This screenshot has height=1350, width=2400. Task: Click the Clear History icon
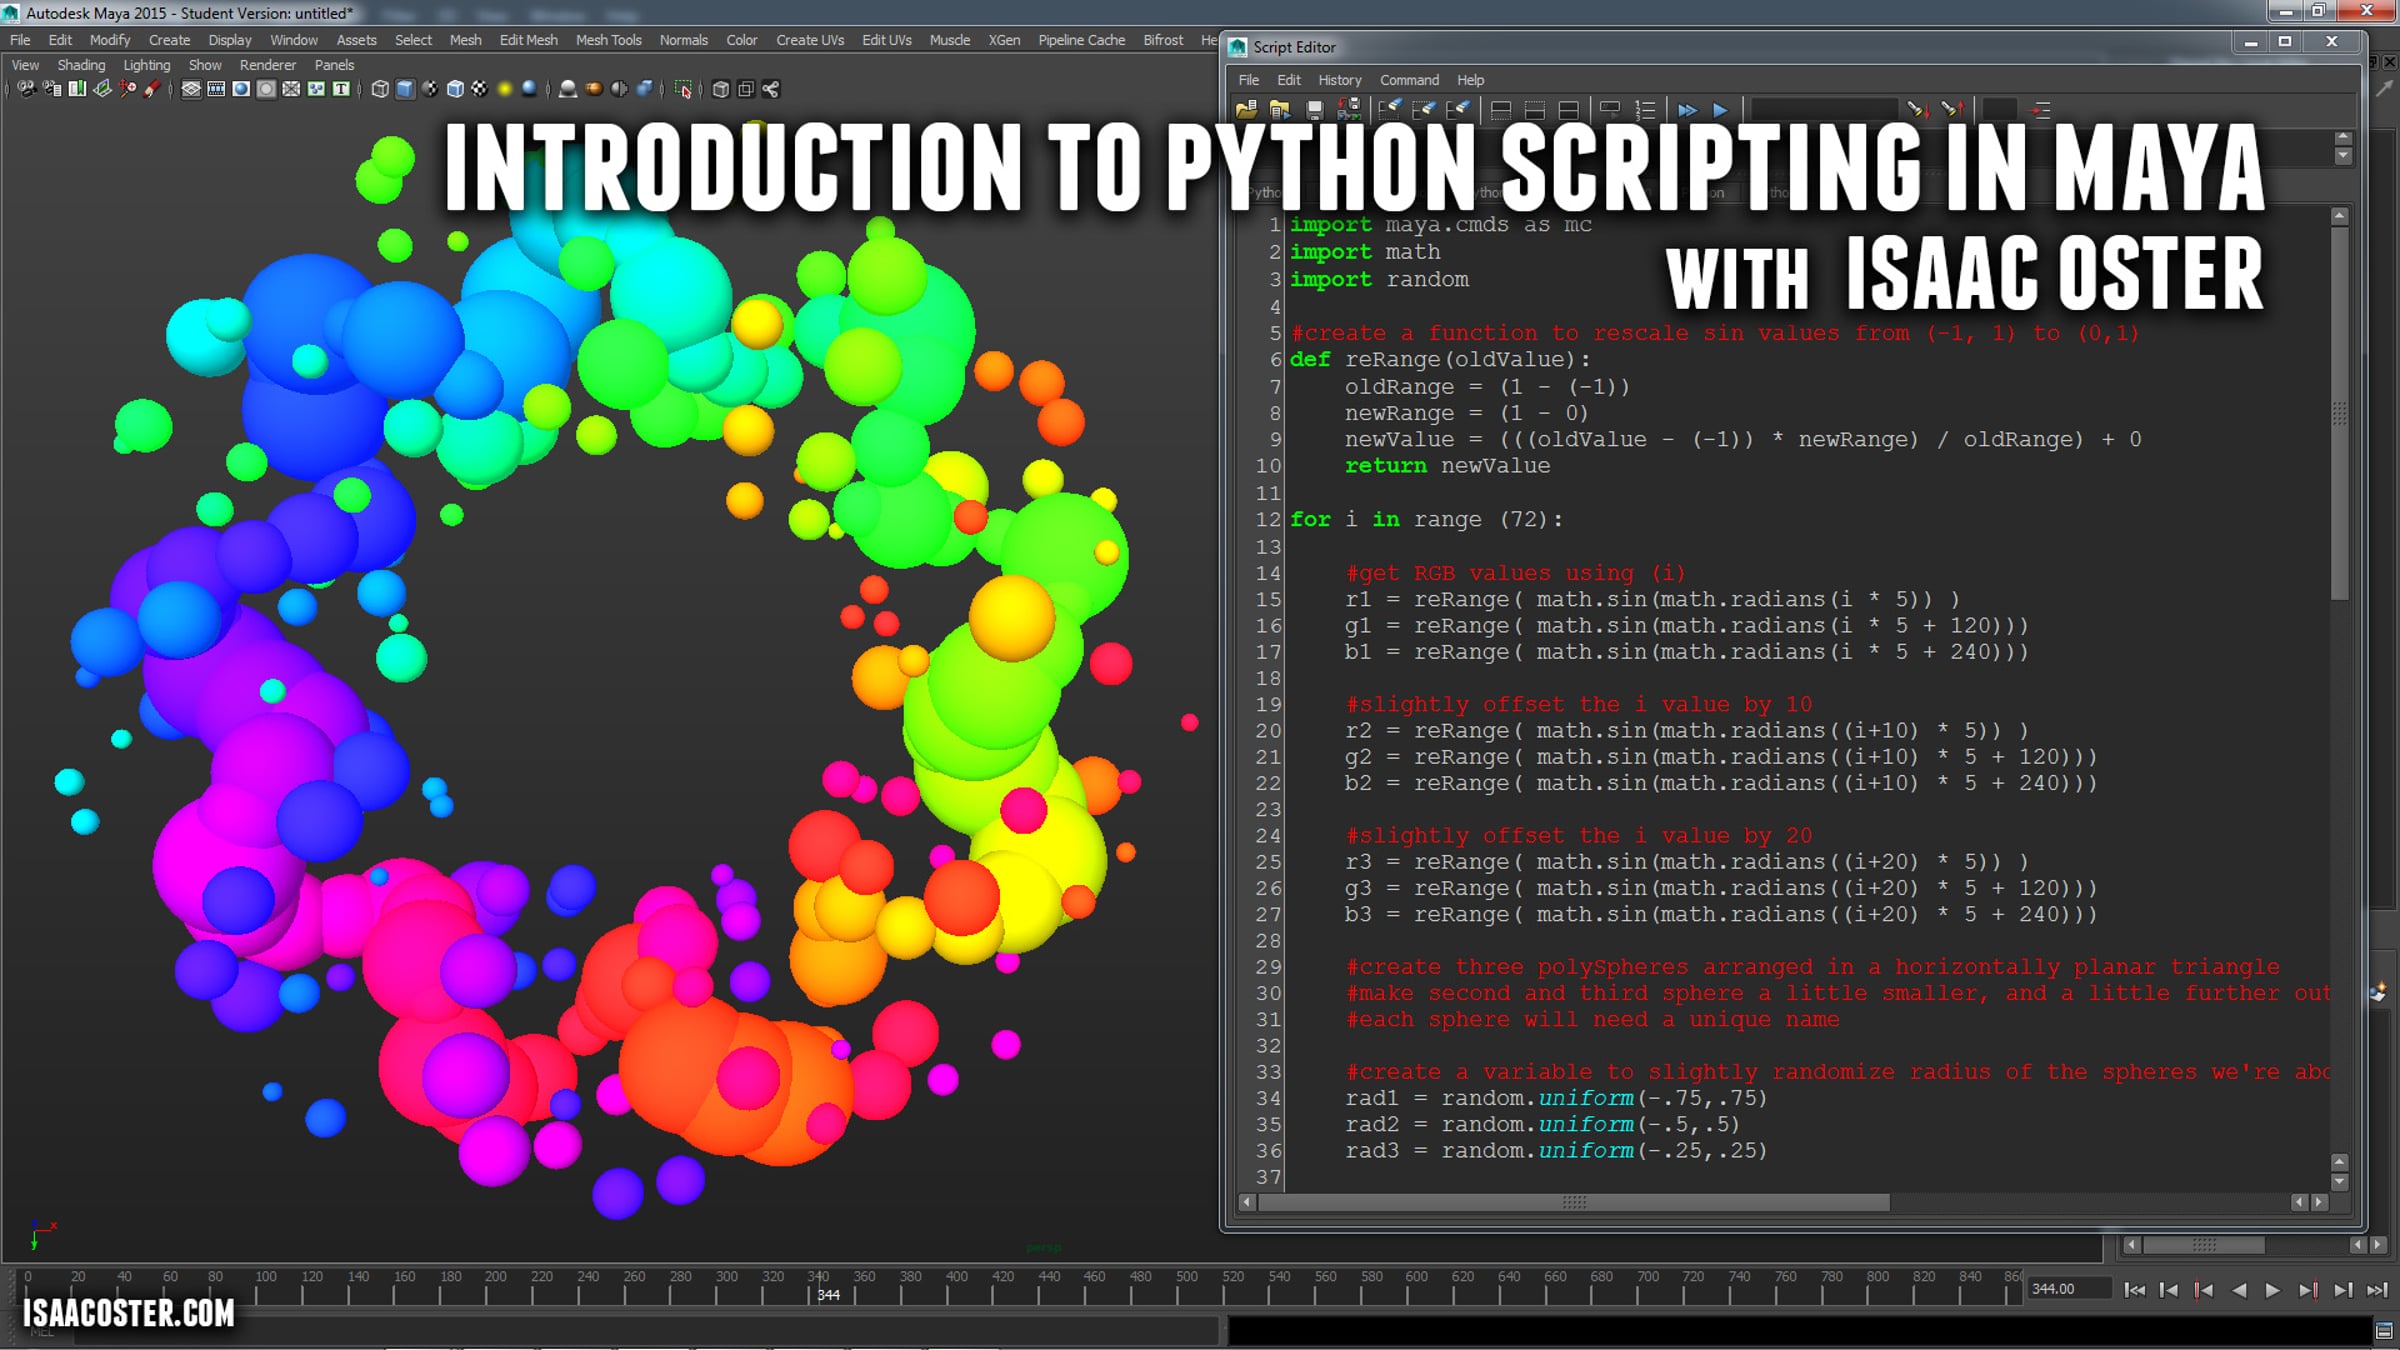pyautogui.click(x=1390, y=110)
